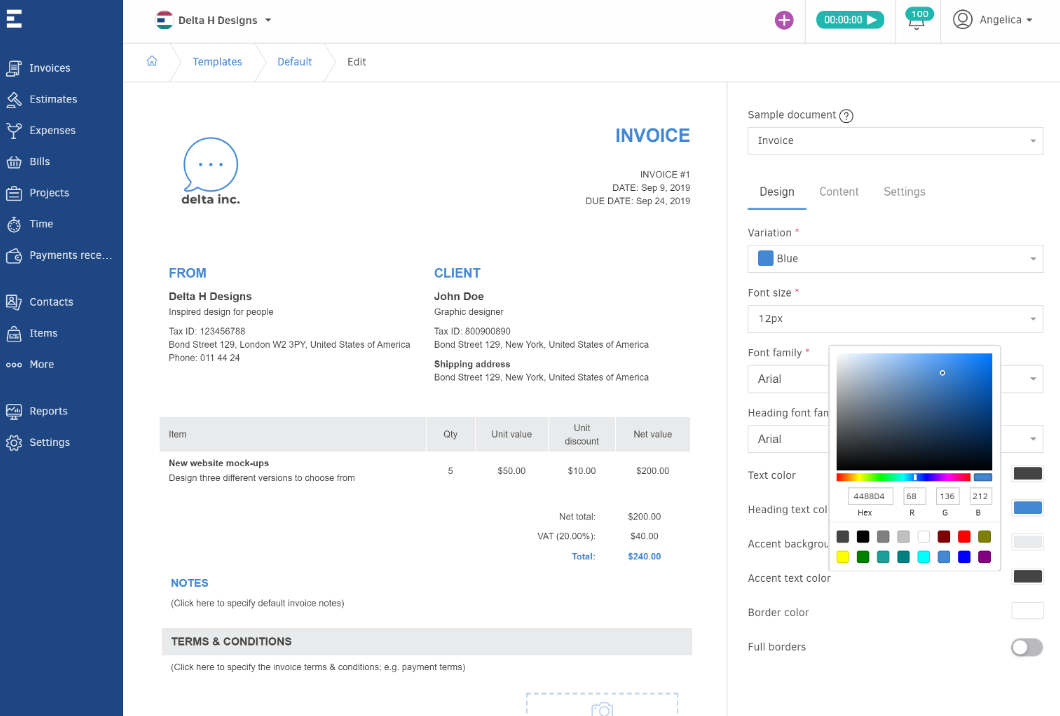Click the G value field showing 136
1060x716 pixels.
coord(947,496)
